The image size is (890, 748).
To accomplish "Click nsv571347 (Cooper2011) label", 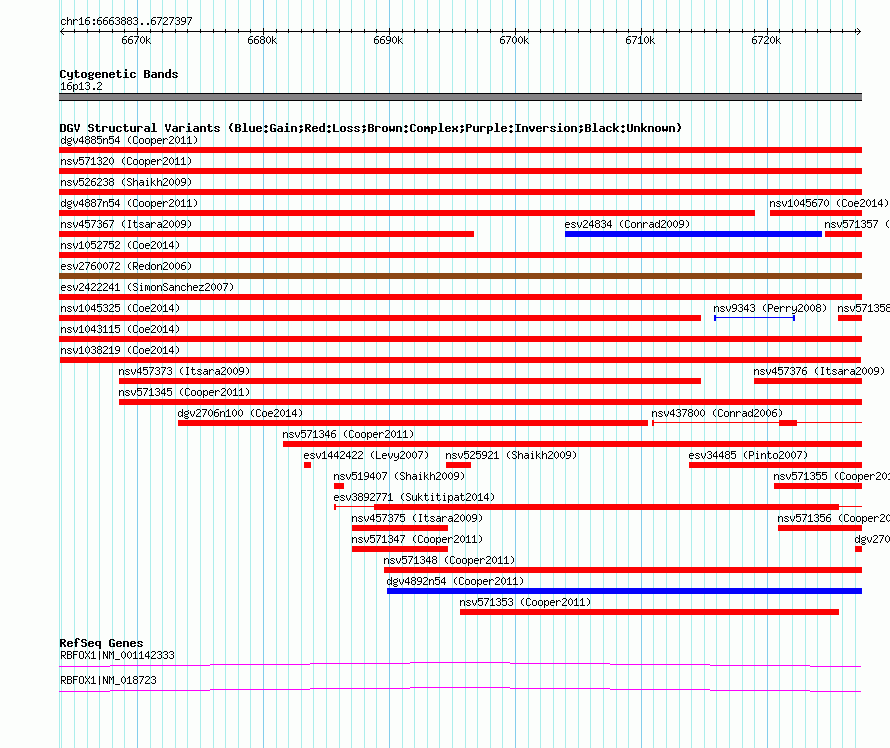I will pos(417,539).
